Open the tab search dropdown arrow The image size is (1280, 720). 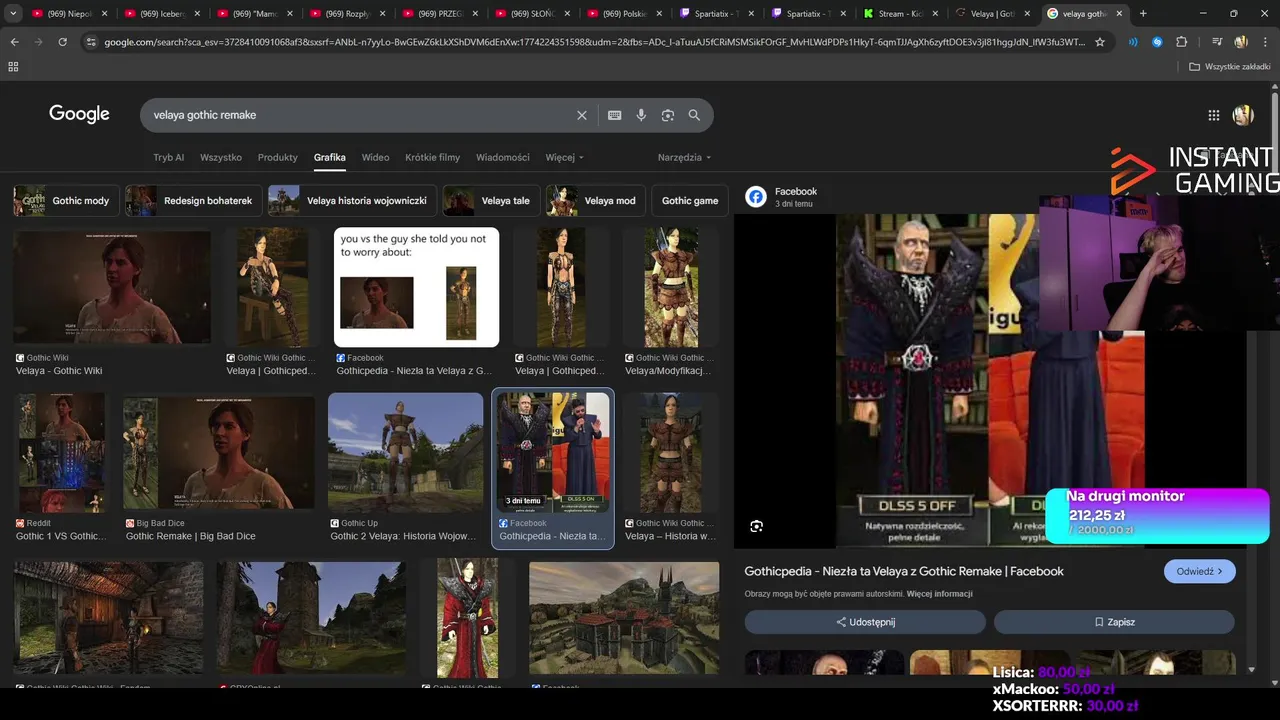13,13
